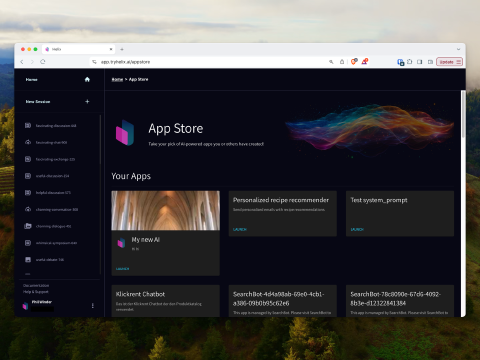Click the image icon beside useful-debate-746
This screenshot has height=360, width=480.
click(28, 259)
